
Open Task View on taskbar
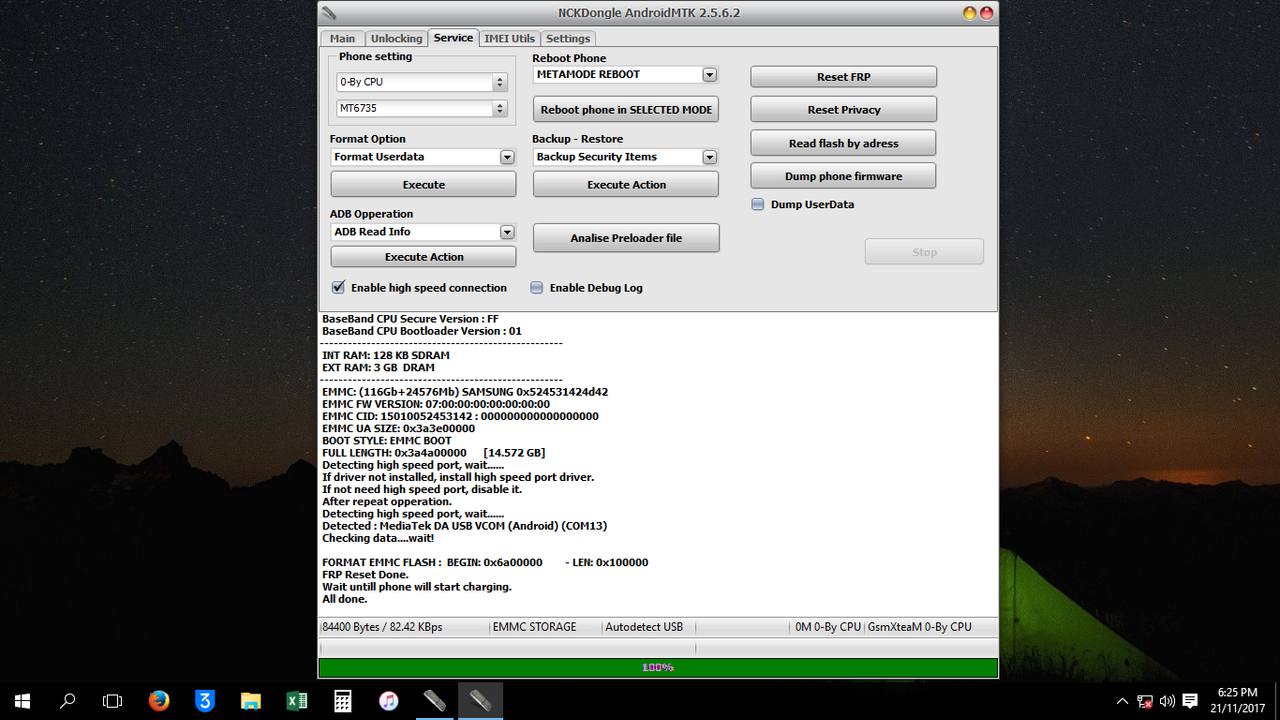[x=113, y=701]
